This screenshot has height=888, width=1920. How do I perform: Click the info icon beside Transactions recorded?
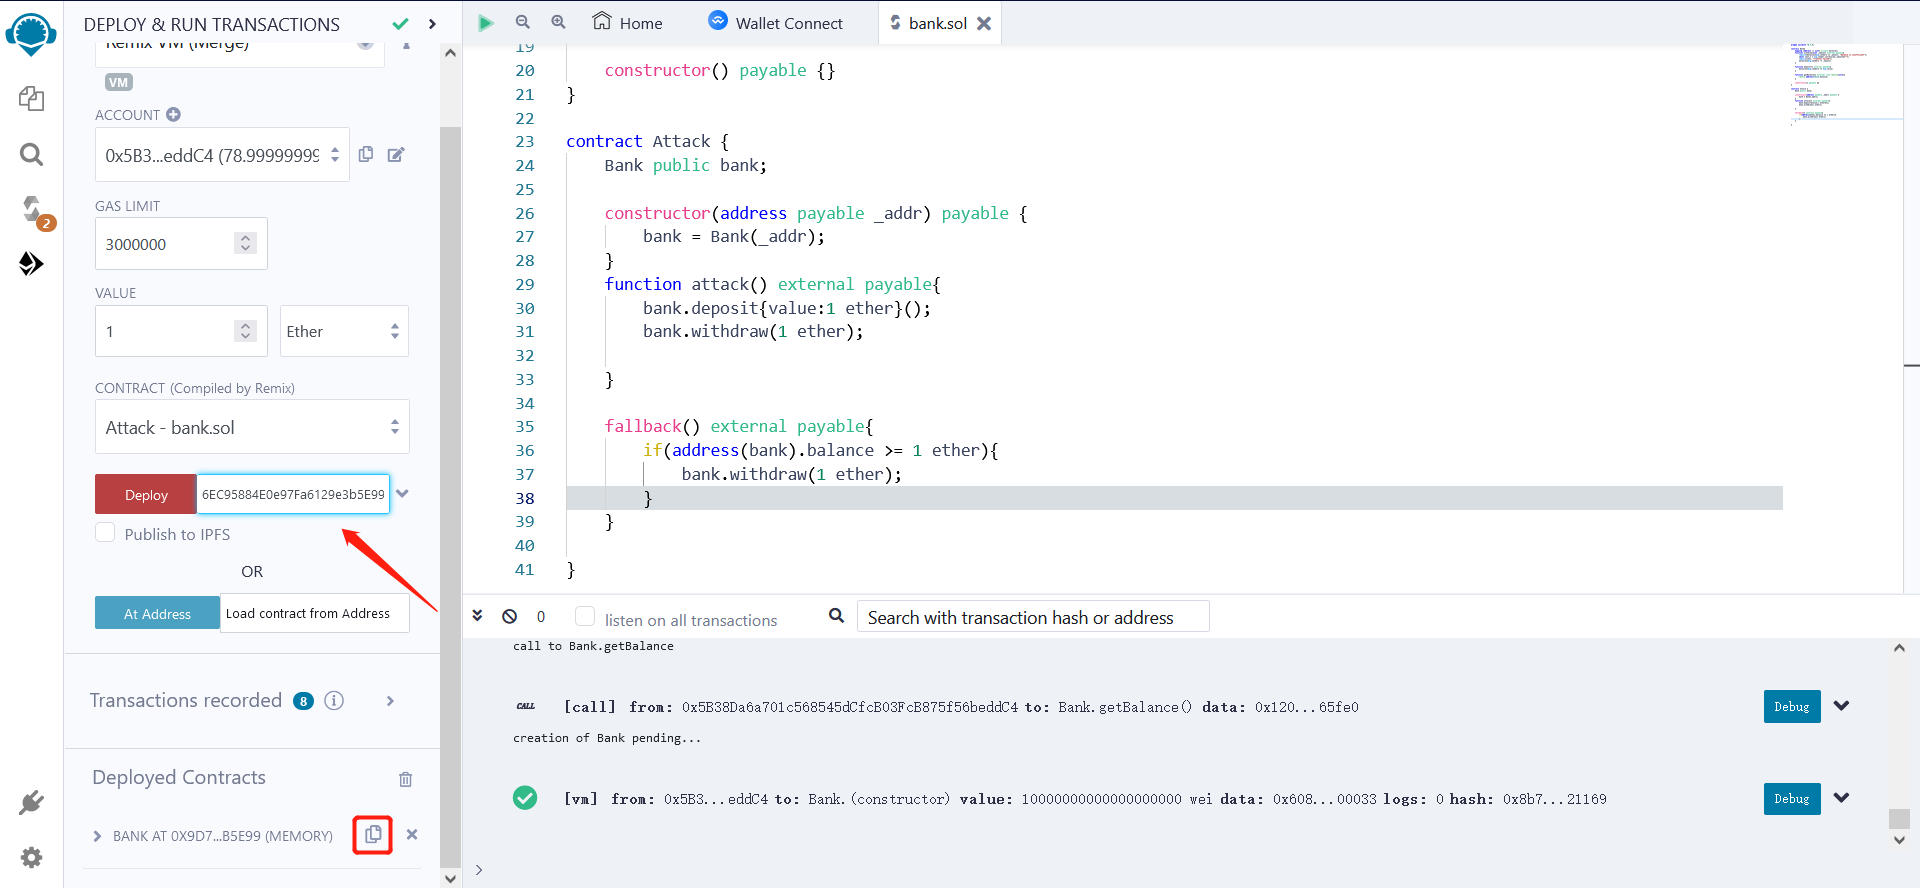pyautogui.click(x=334, y=701)
